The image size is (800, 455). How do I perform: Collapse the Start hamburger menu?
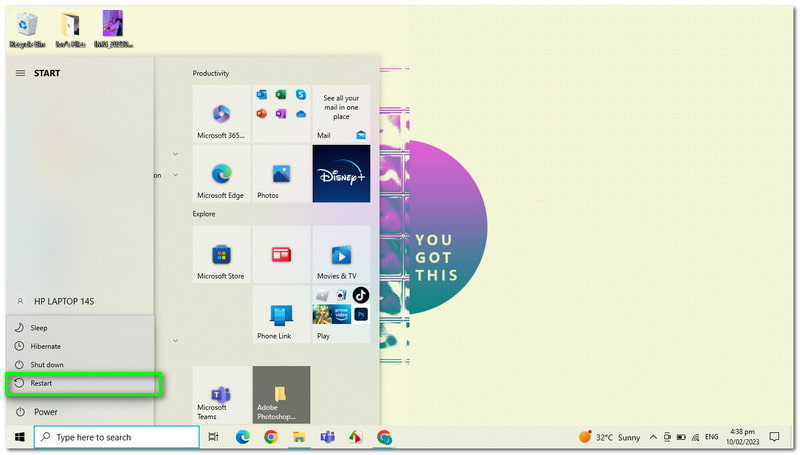(x=20, y=73)
